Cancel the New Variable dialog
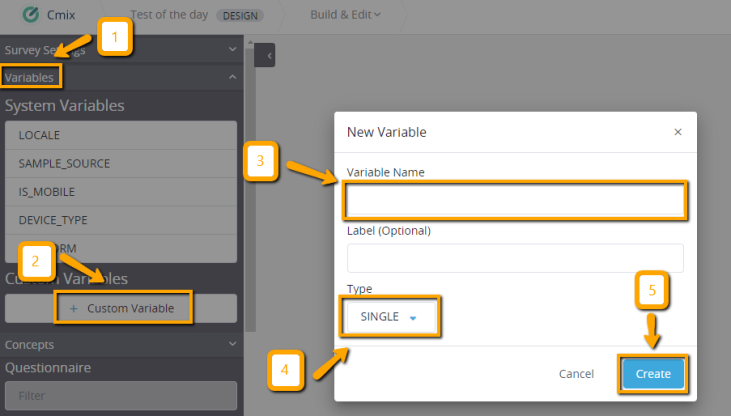The image size is (731, 416). 576,374
